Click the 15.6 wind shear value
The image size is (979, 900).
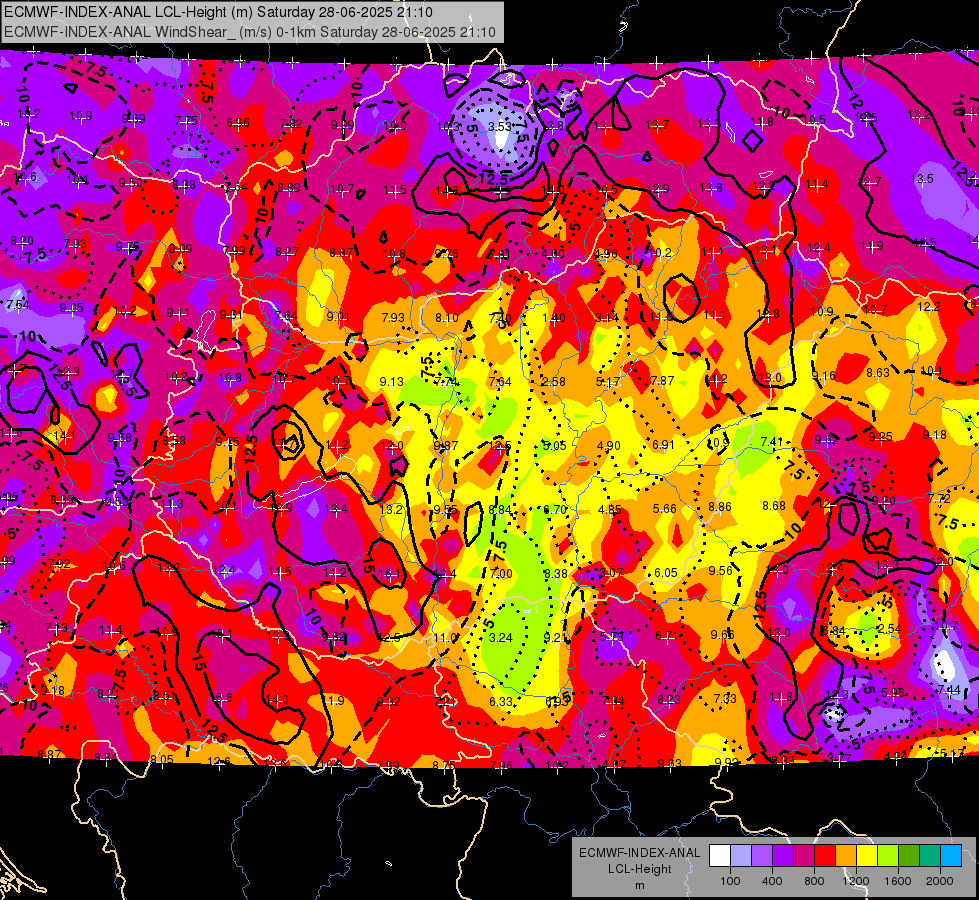[x=223, y=698]
